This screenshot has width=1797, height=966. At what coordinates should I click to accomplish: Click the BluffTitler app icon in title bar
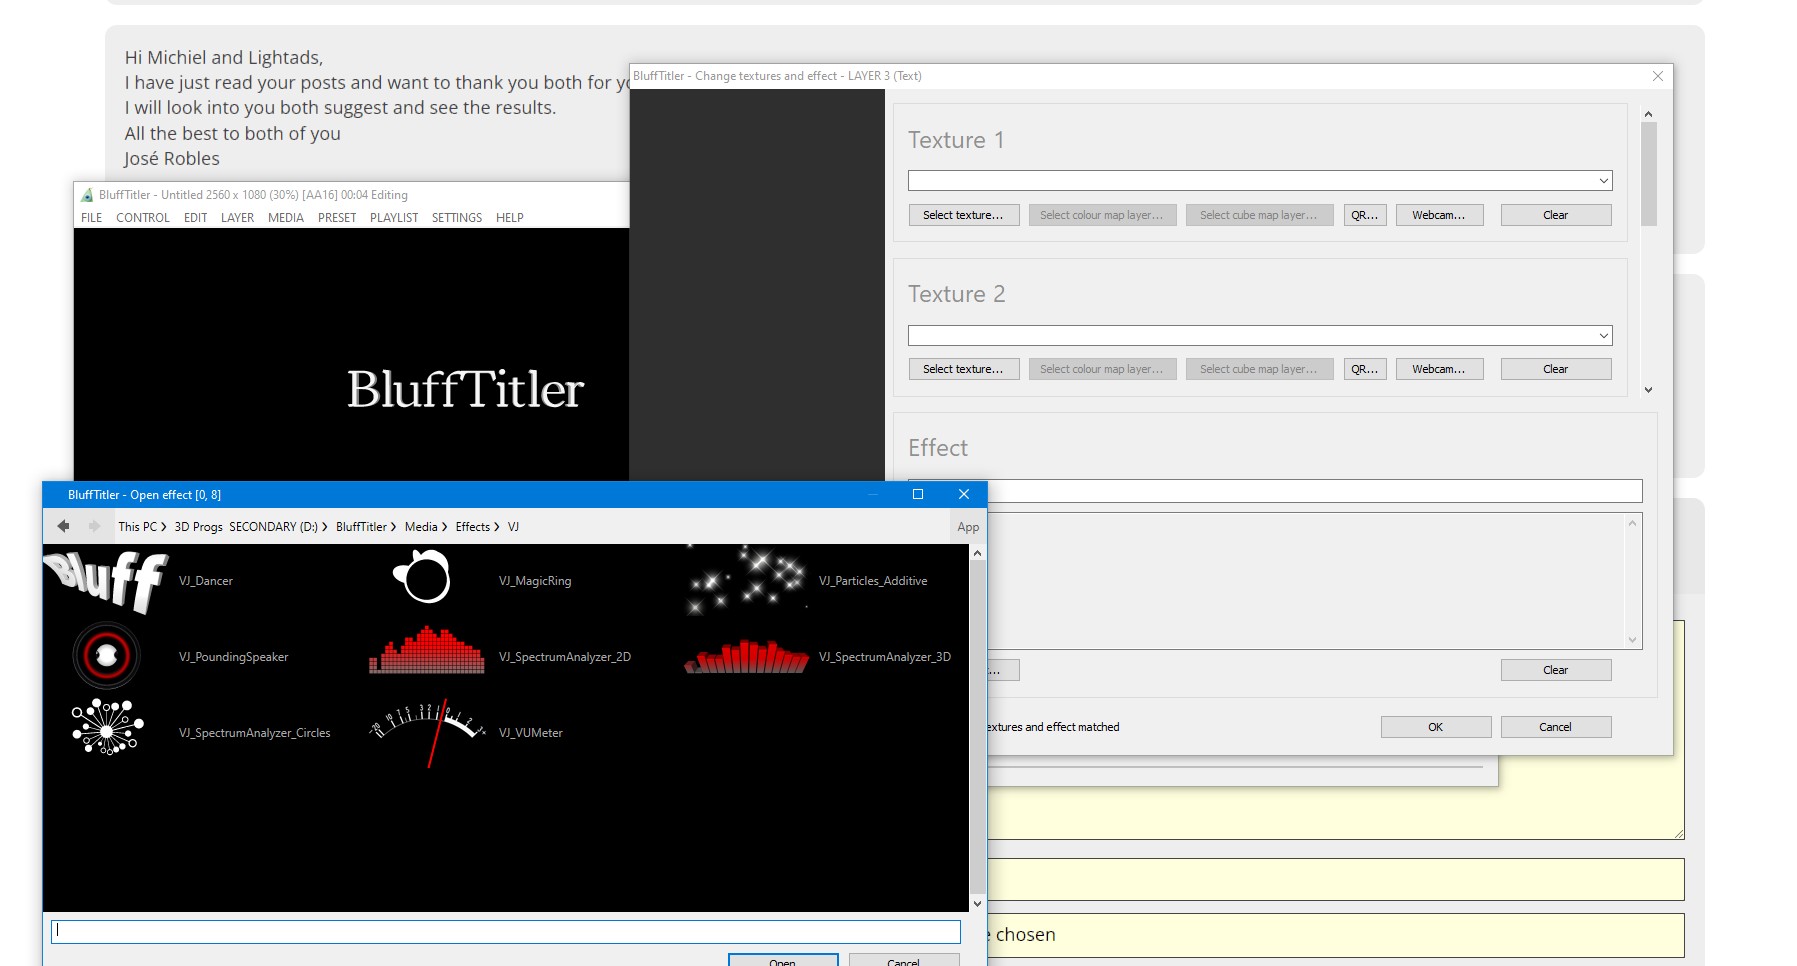pyautogui.click(x=87, y=195)
